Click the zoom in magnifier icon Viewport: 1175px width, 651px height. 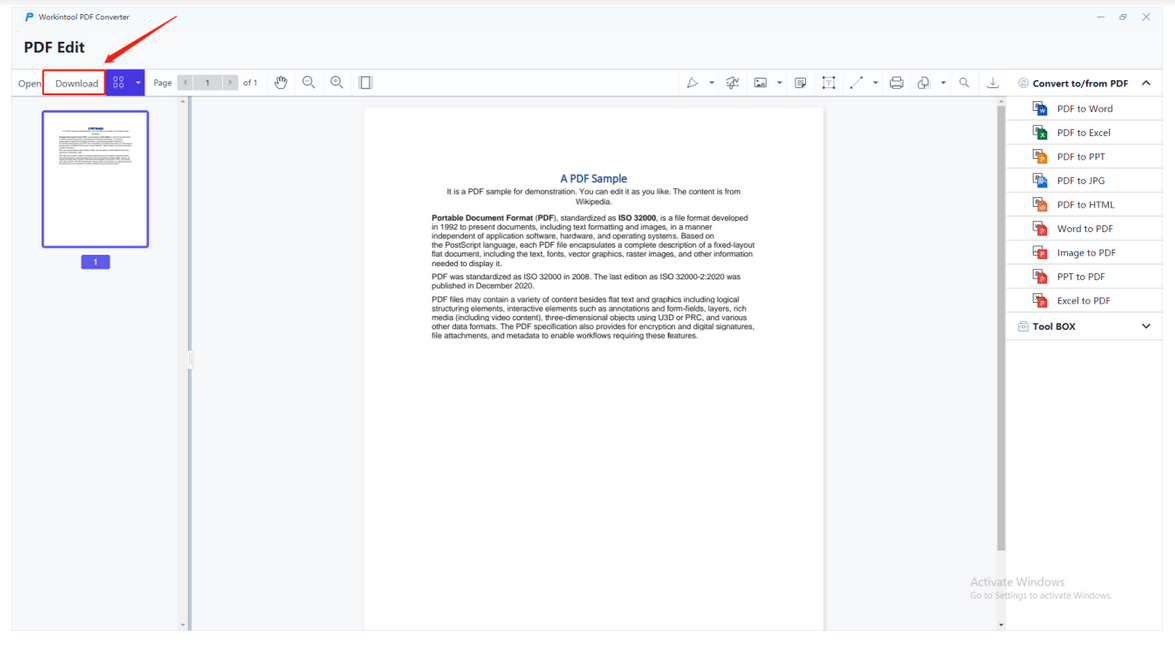tap(337, 83)
